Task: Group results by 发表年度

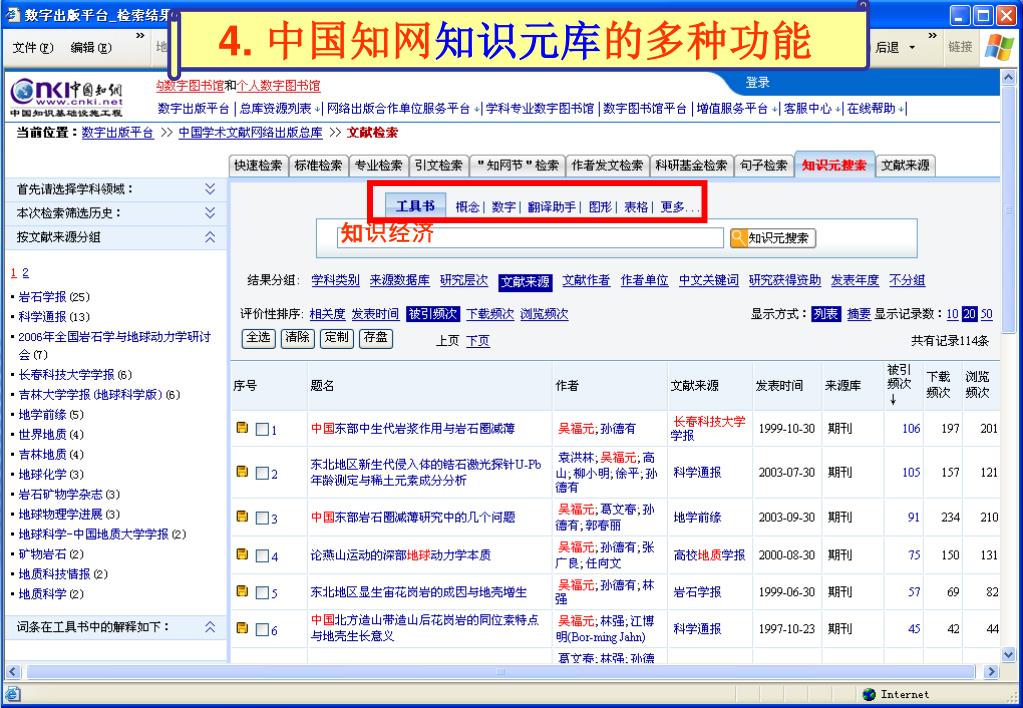Action: 855,280
